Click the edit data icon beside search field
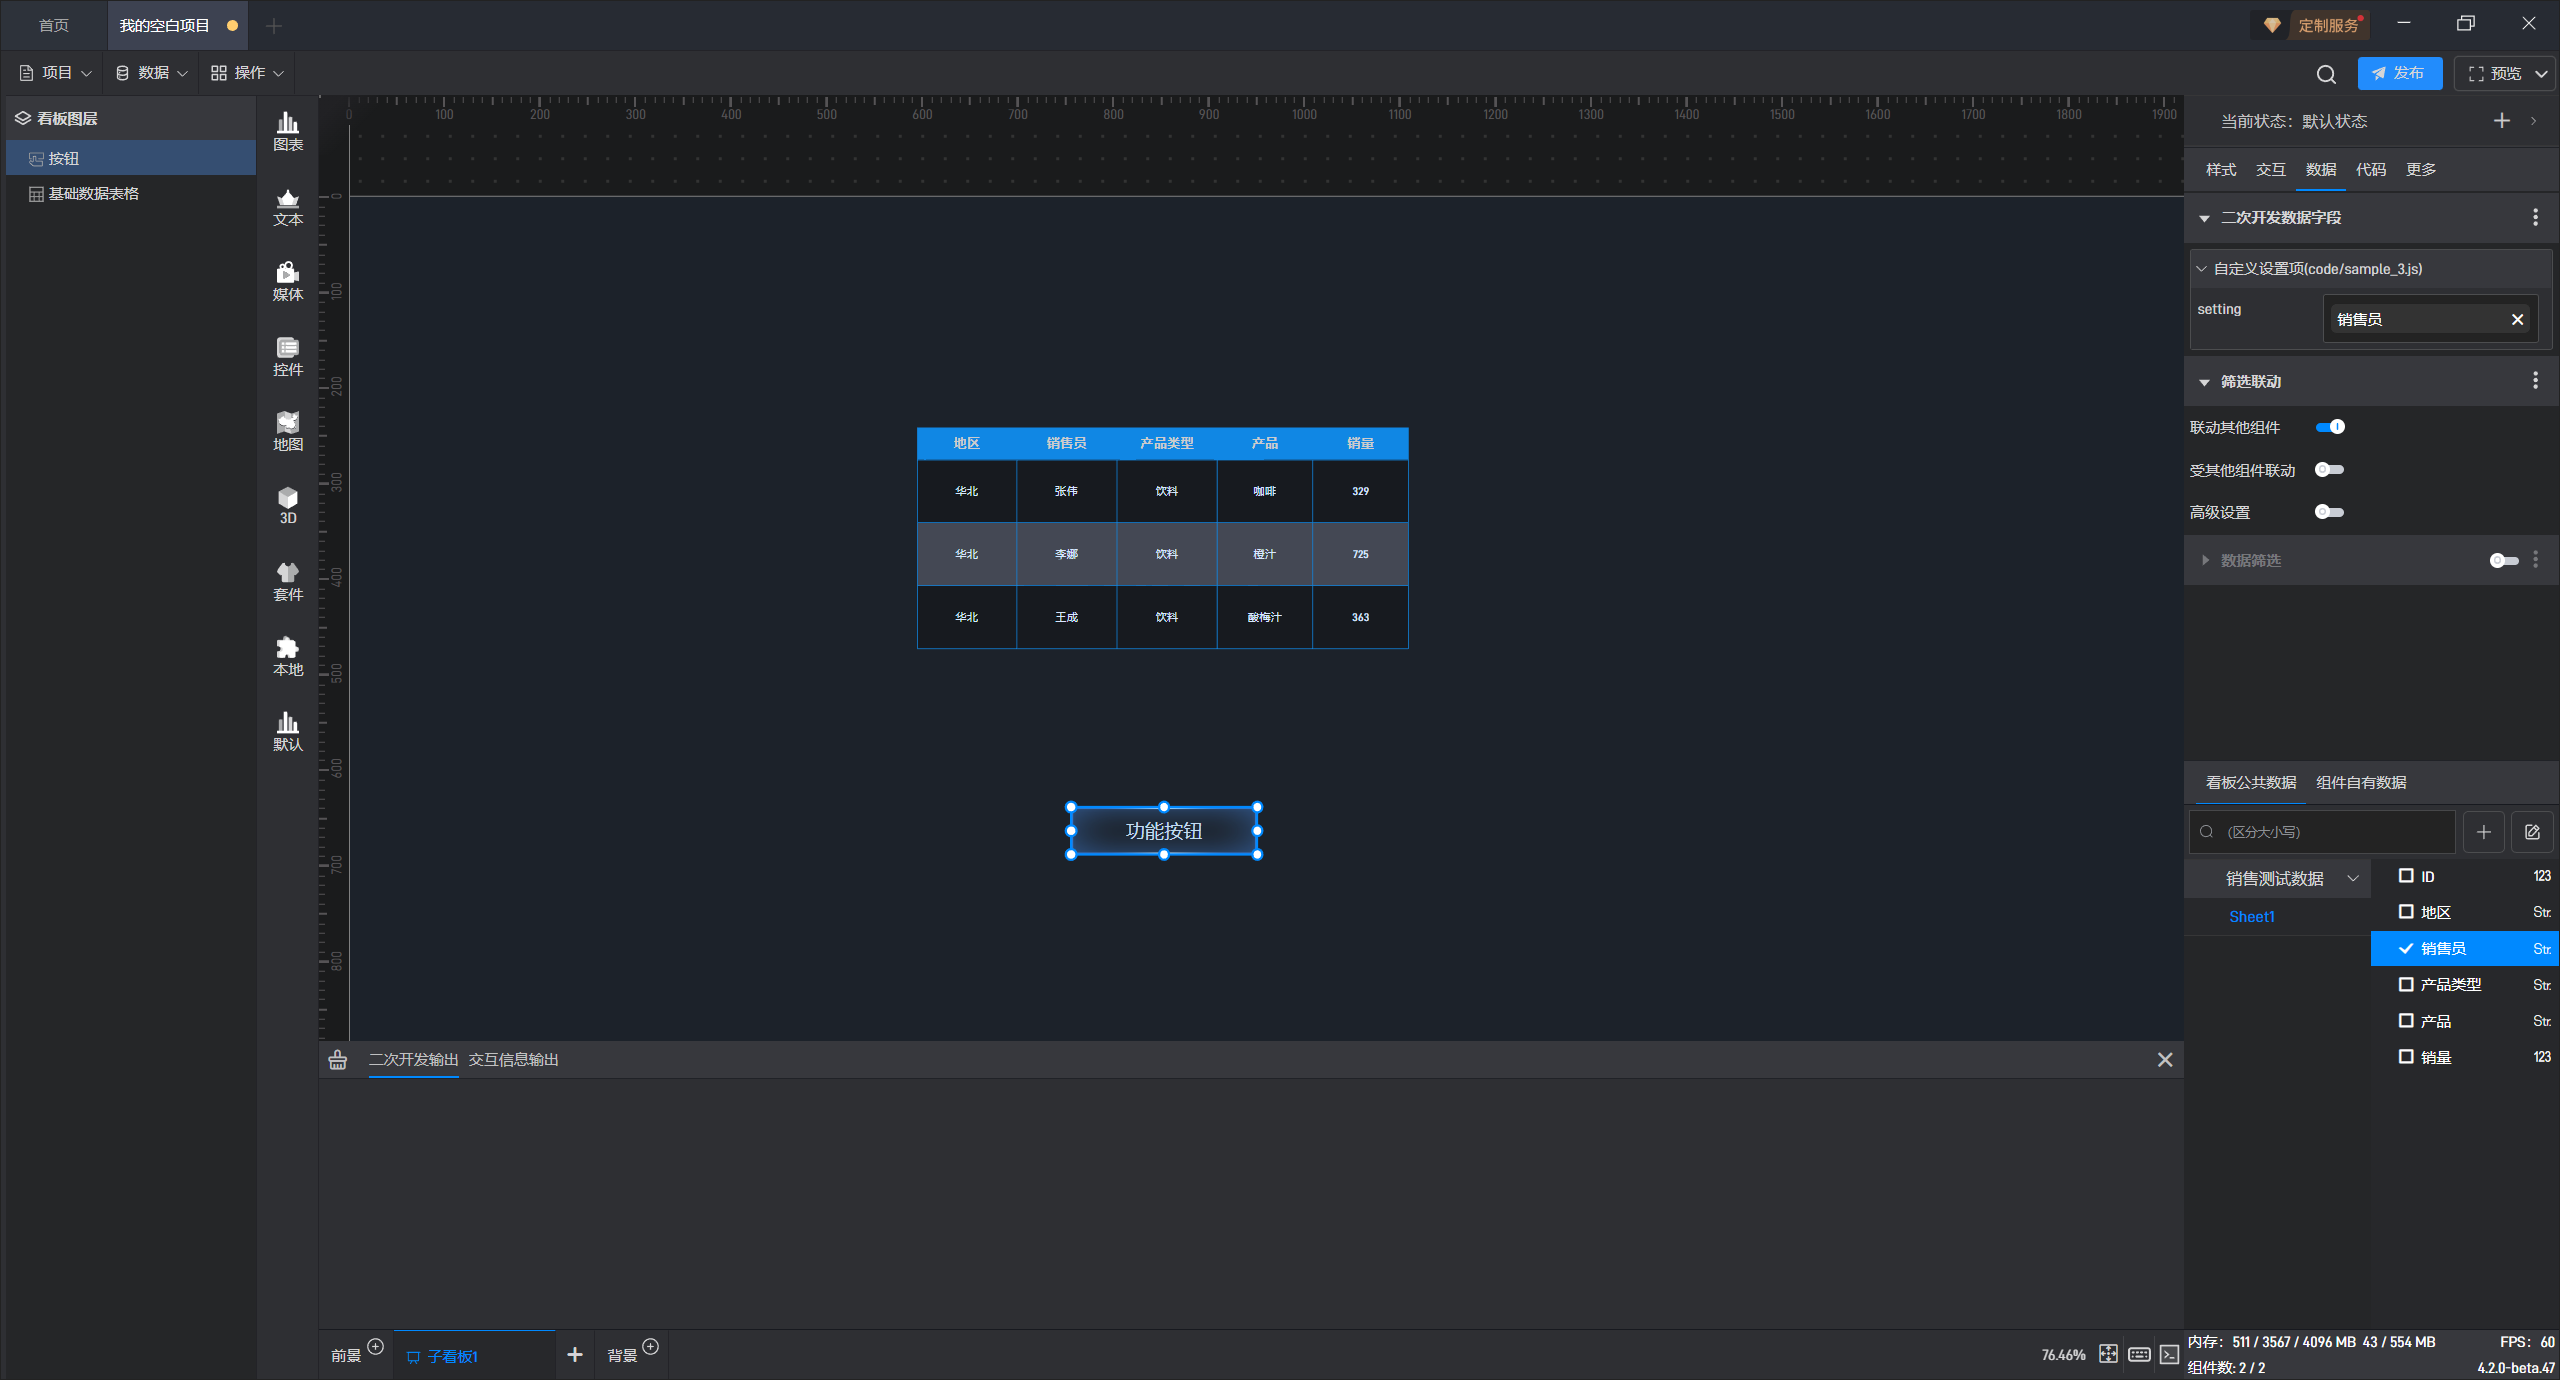Screen dimensions: 2560x1380 click(x=2532, y=832)
